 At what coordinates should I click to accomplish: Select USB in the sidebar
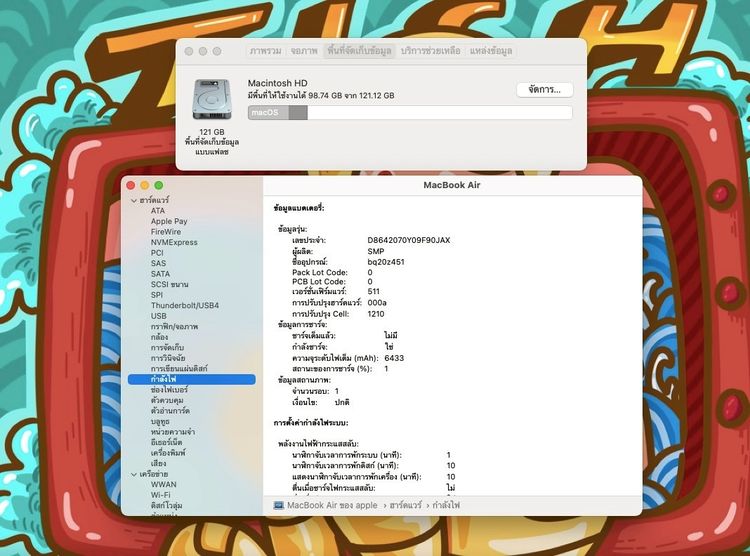[x=159, y=316]
